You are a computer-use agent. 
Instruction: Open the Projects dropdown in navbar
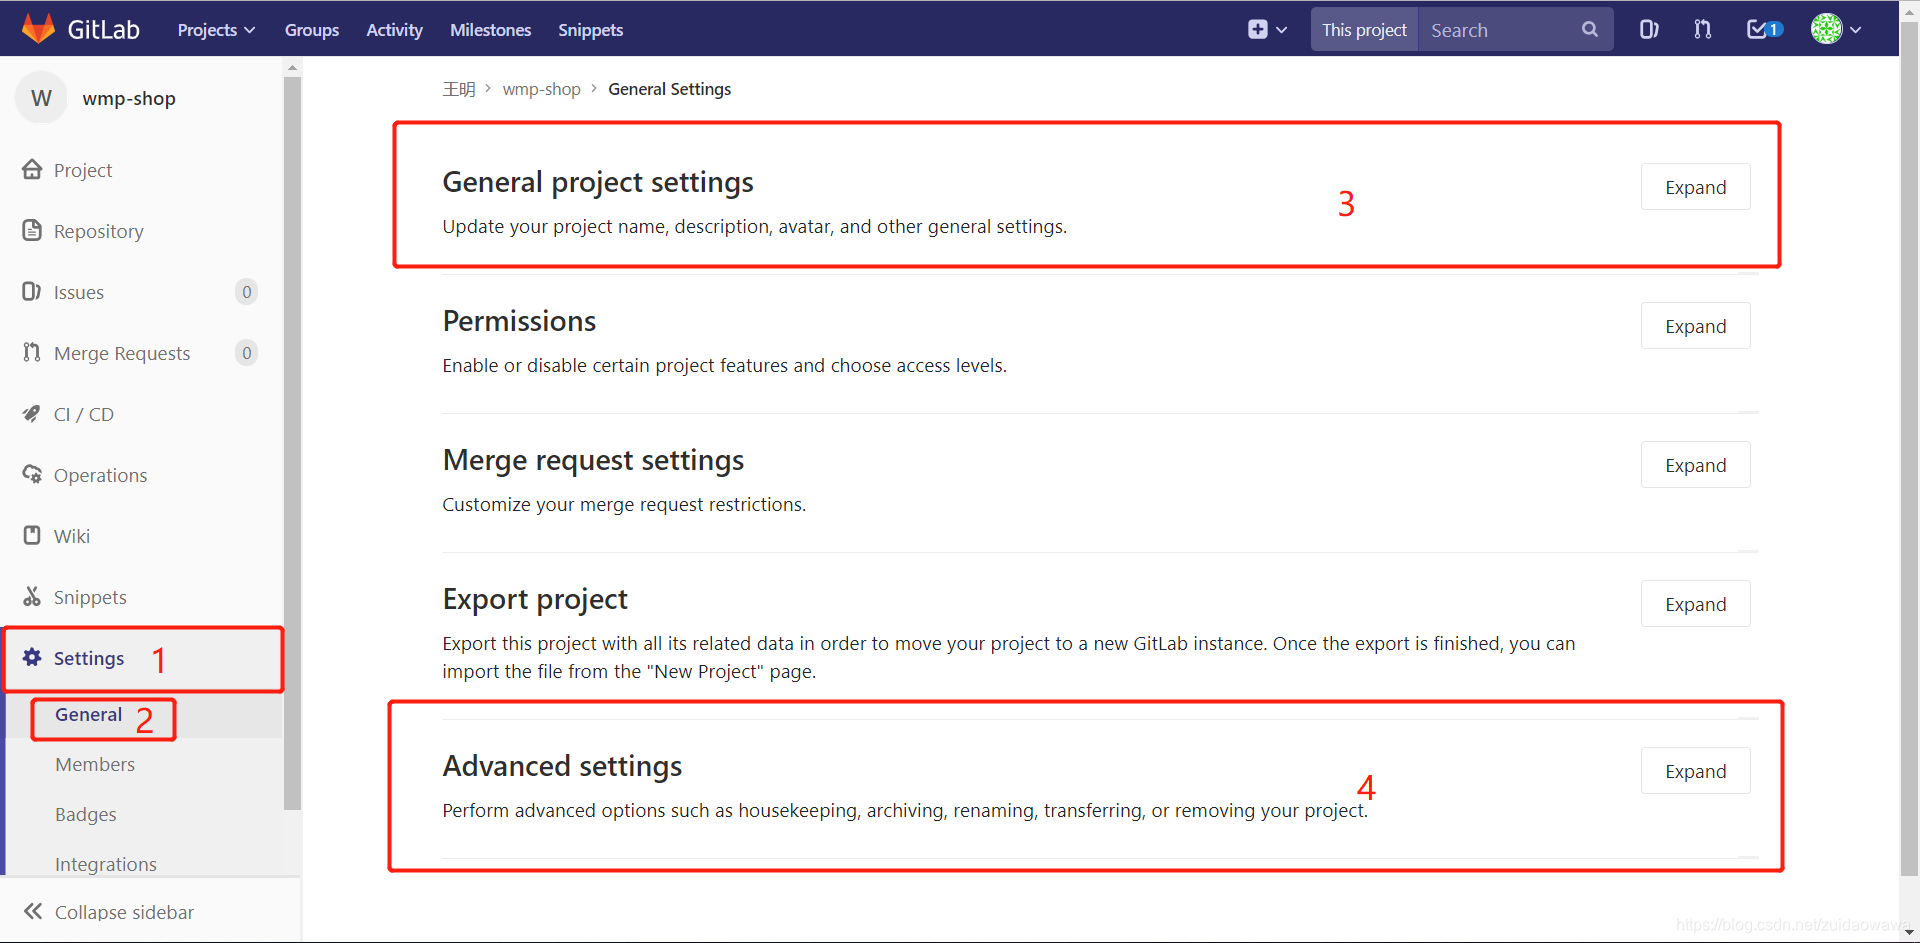(x=216, y=30)
